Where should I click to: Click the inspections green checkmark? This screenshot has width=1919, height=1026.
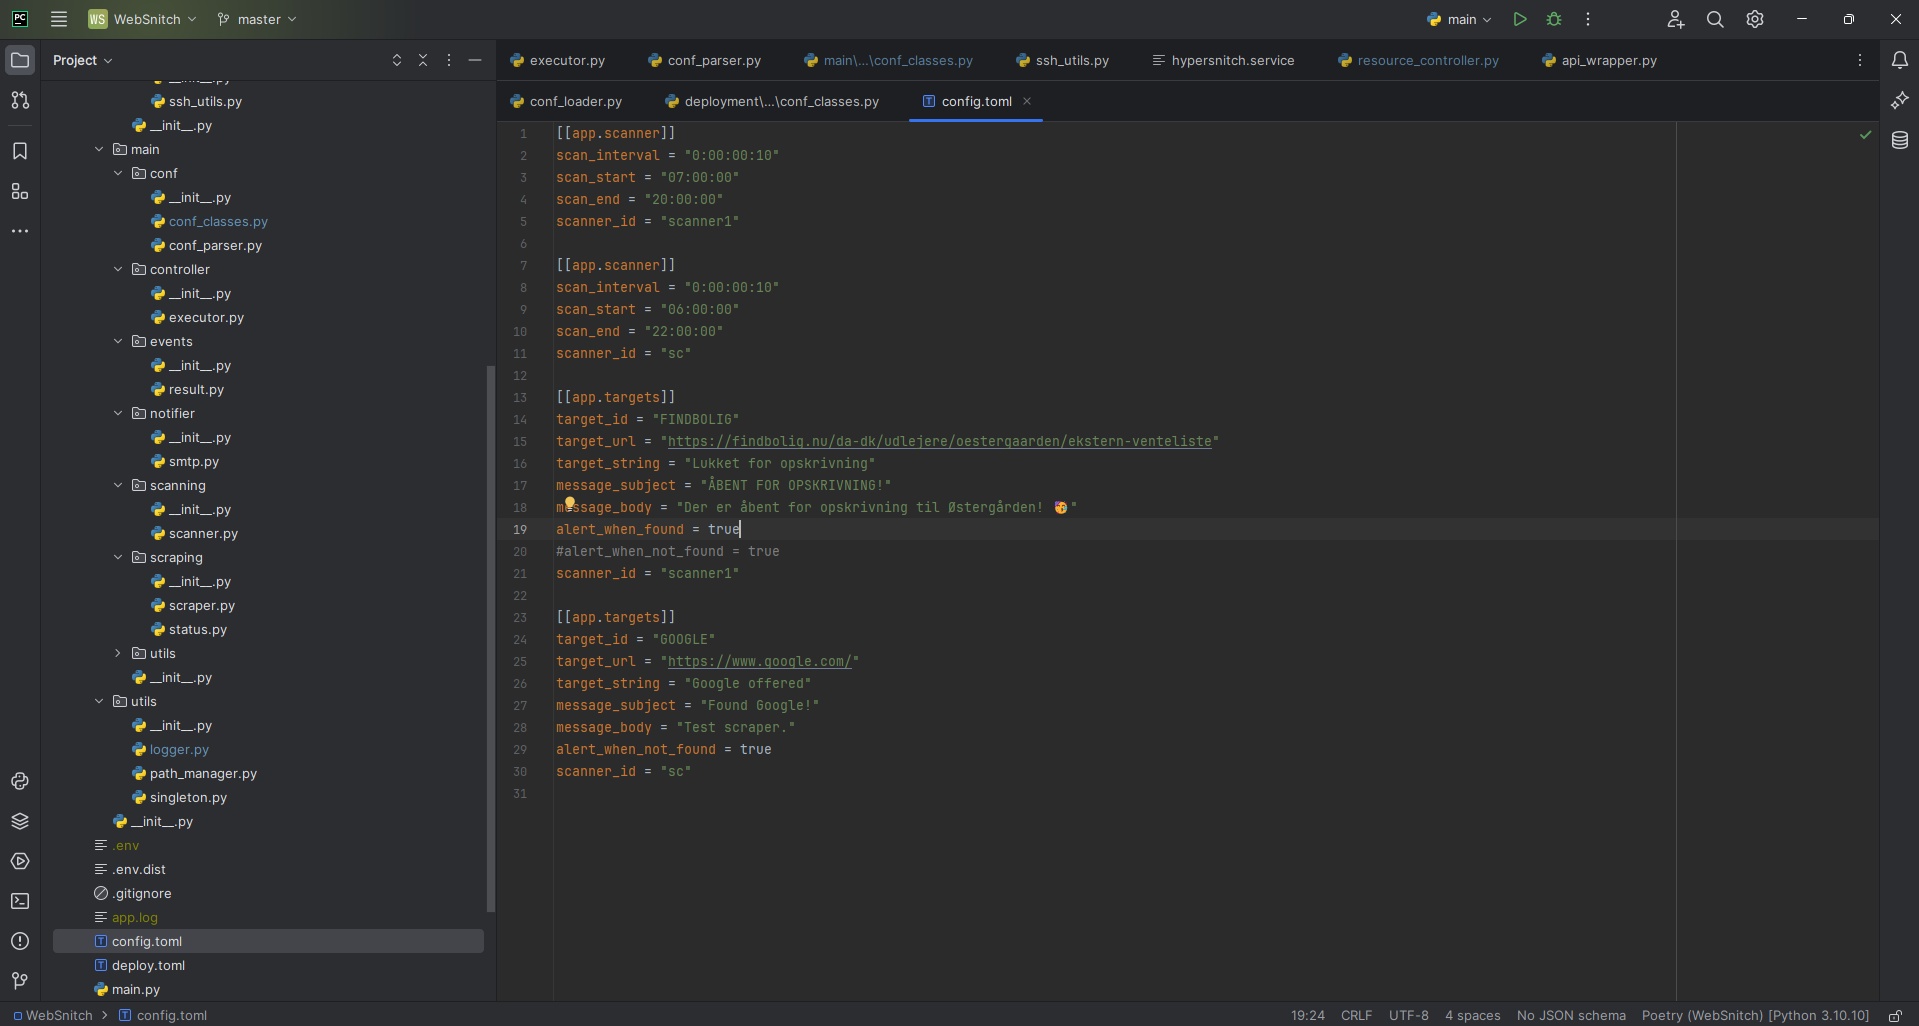pos(1865,134)
